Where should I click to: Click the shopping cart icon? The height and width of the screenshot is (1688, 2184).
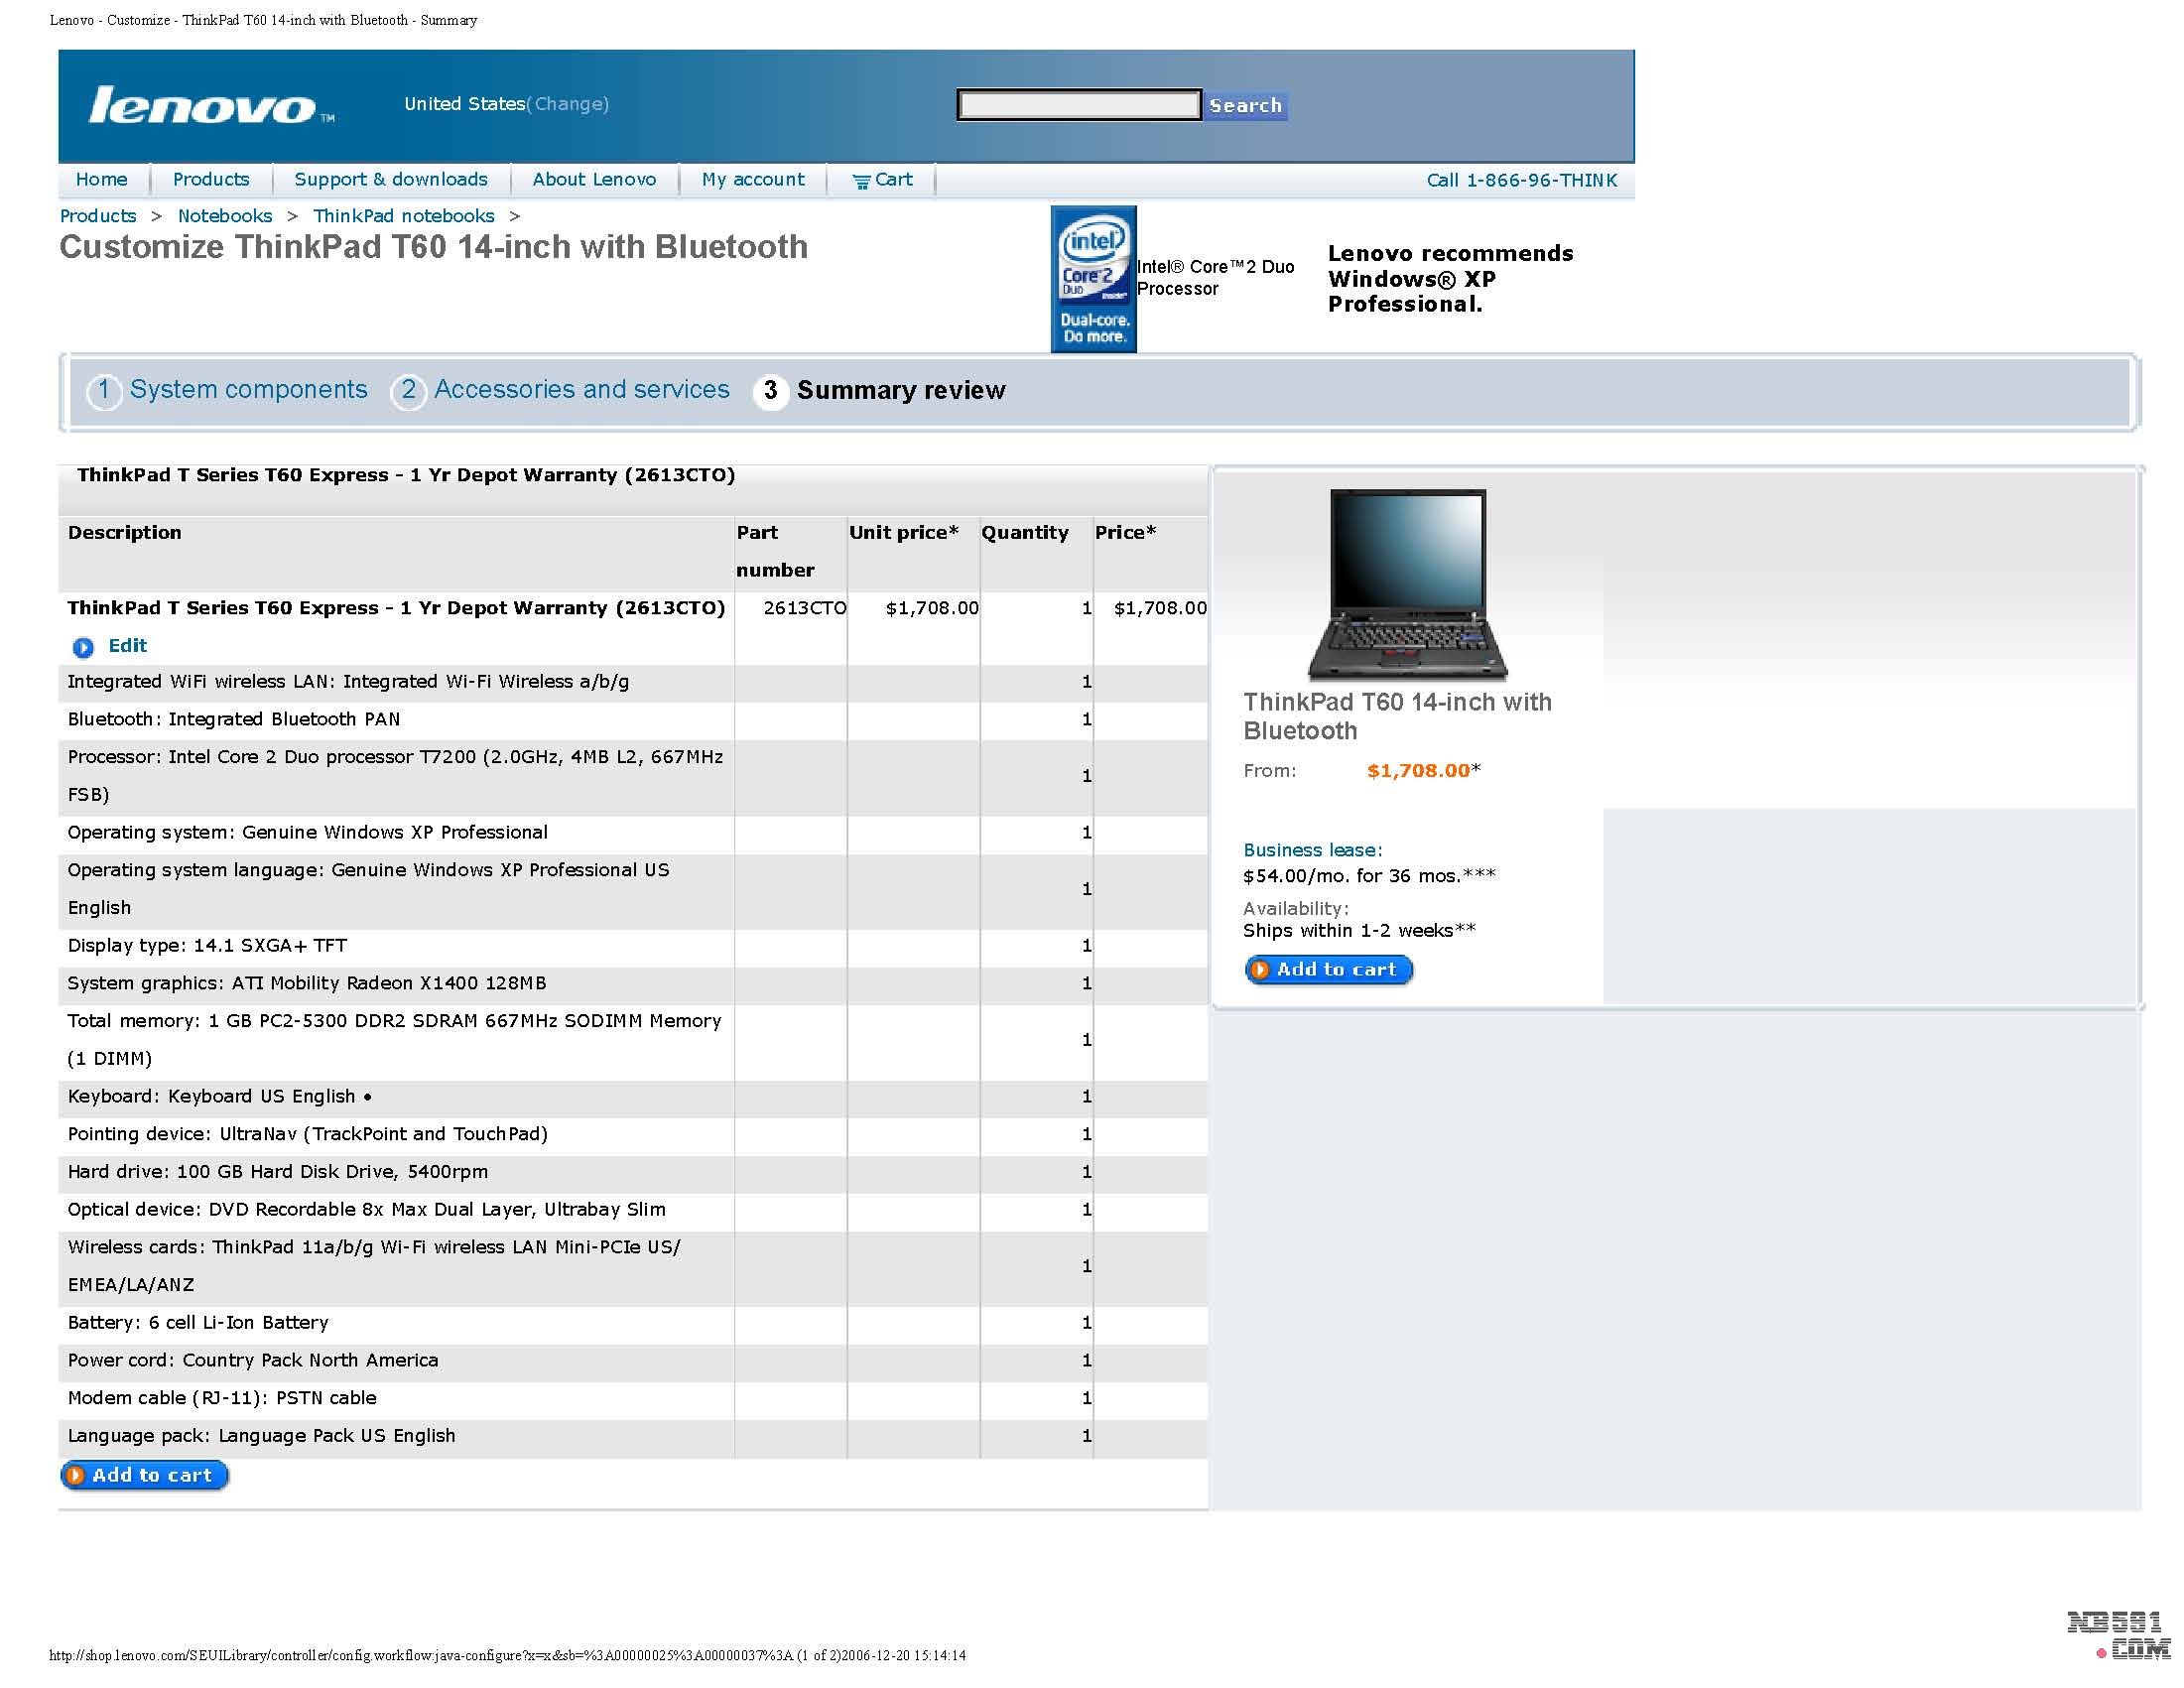[860, 181]
